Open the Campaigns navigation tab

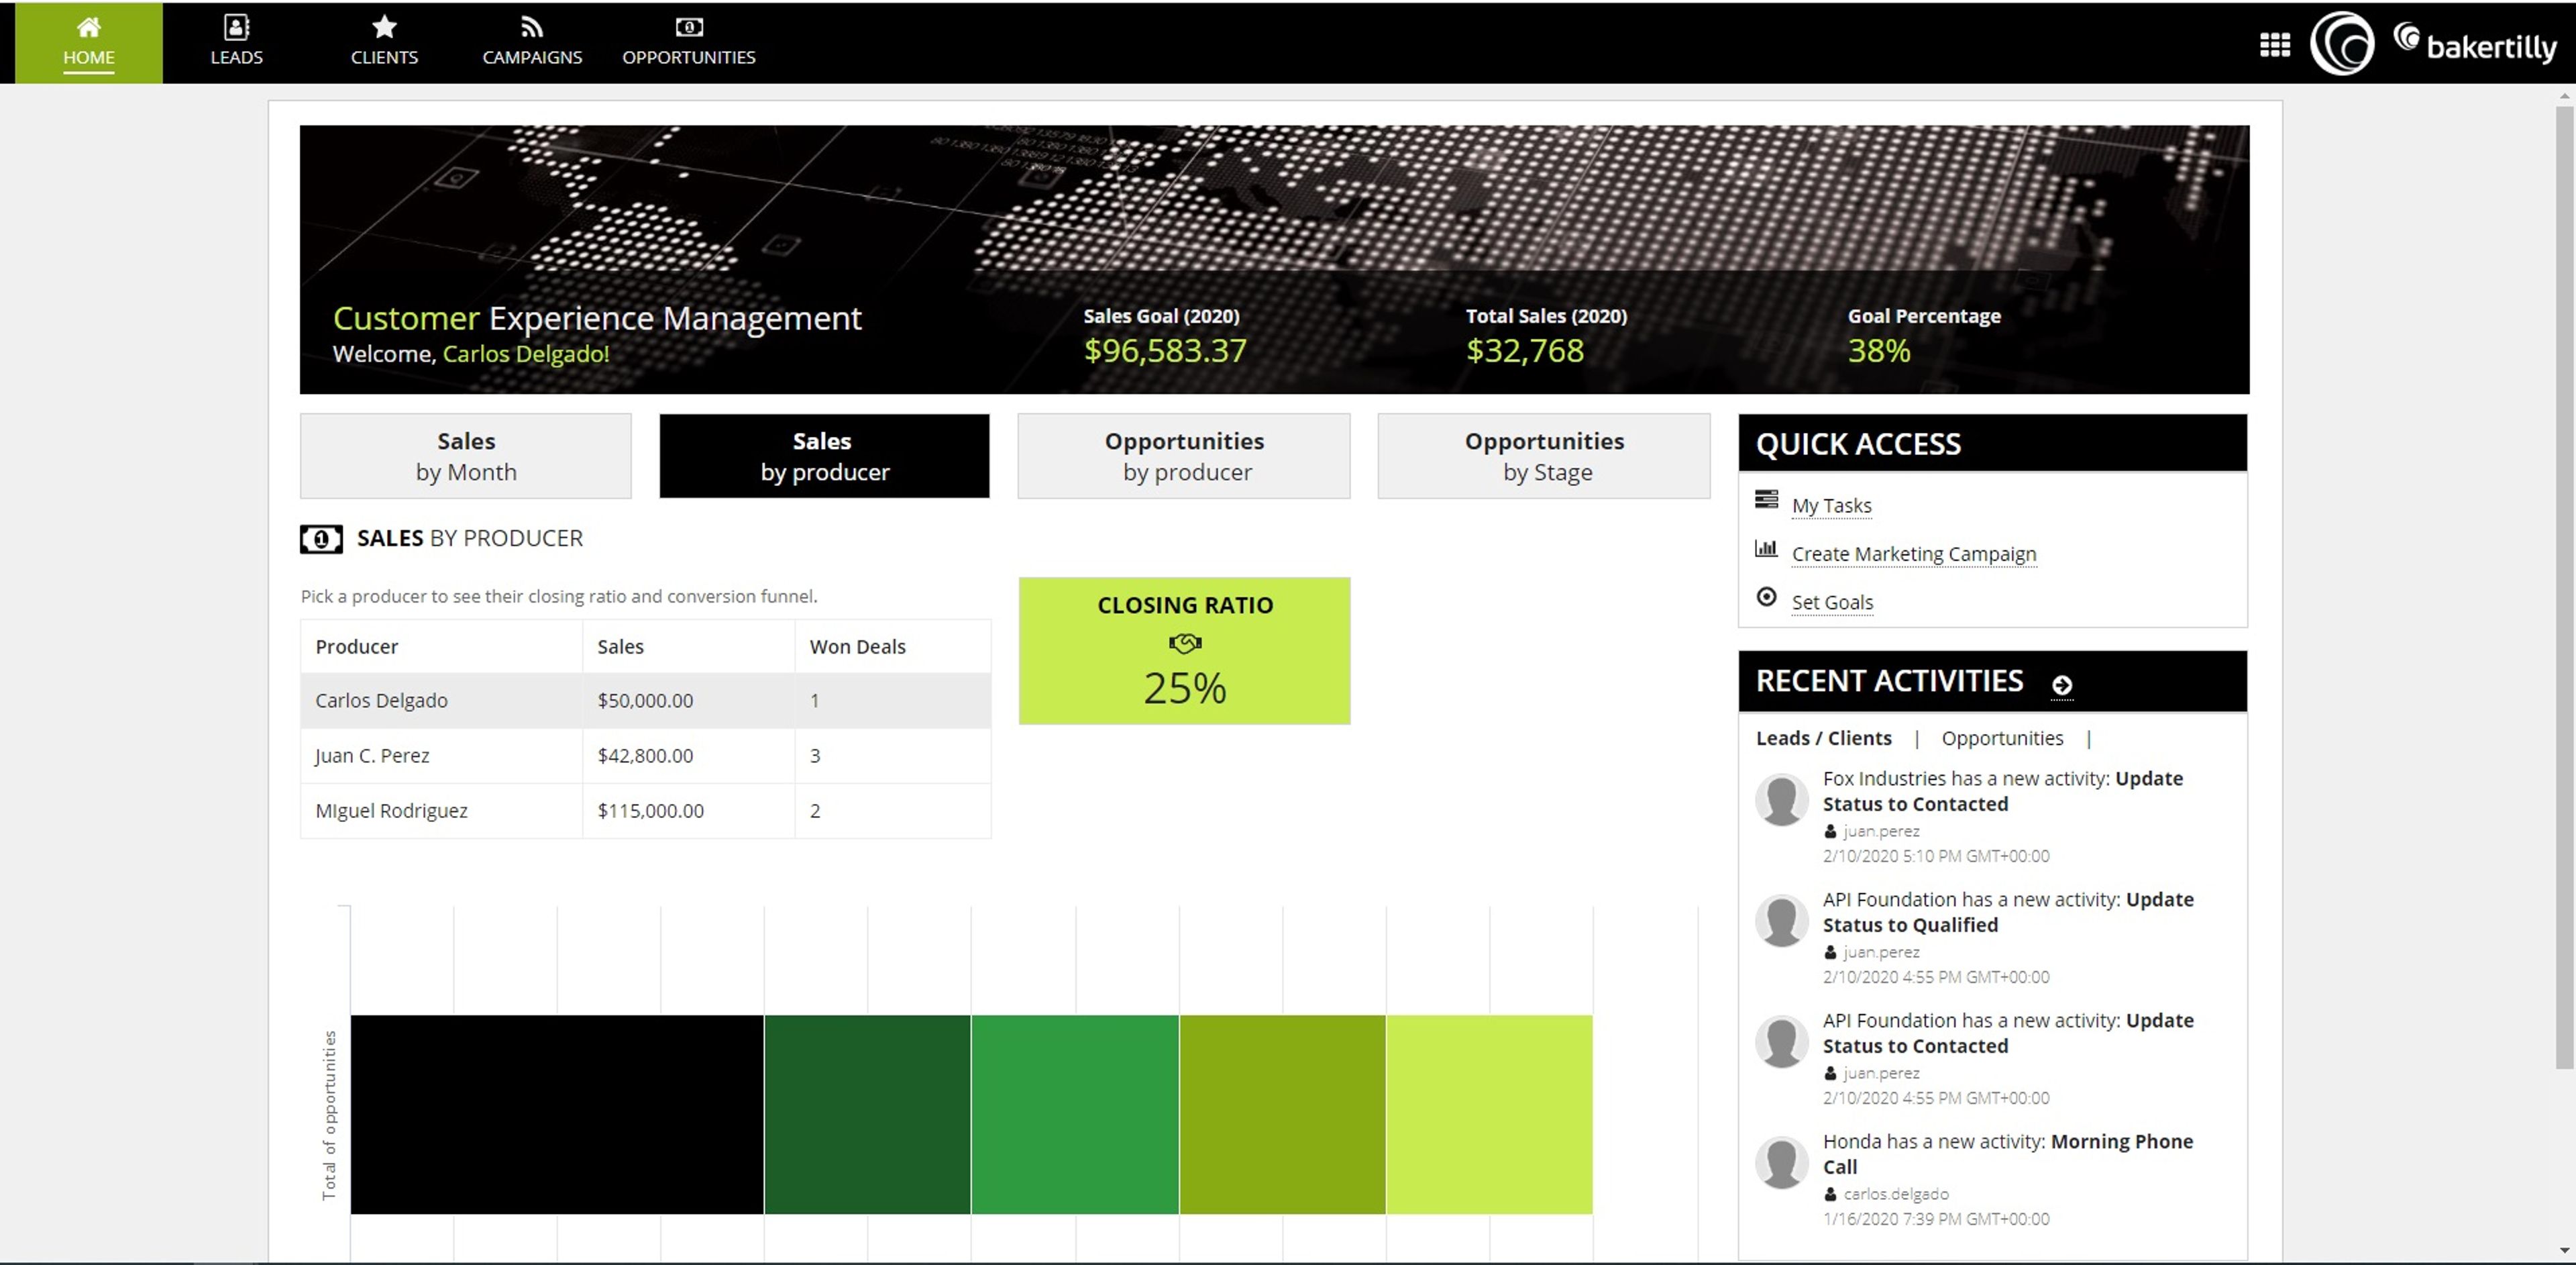click(532, 43)
